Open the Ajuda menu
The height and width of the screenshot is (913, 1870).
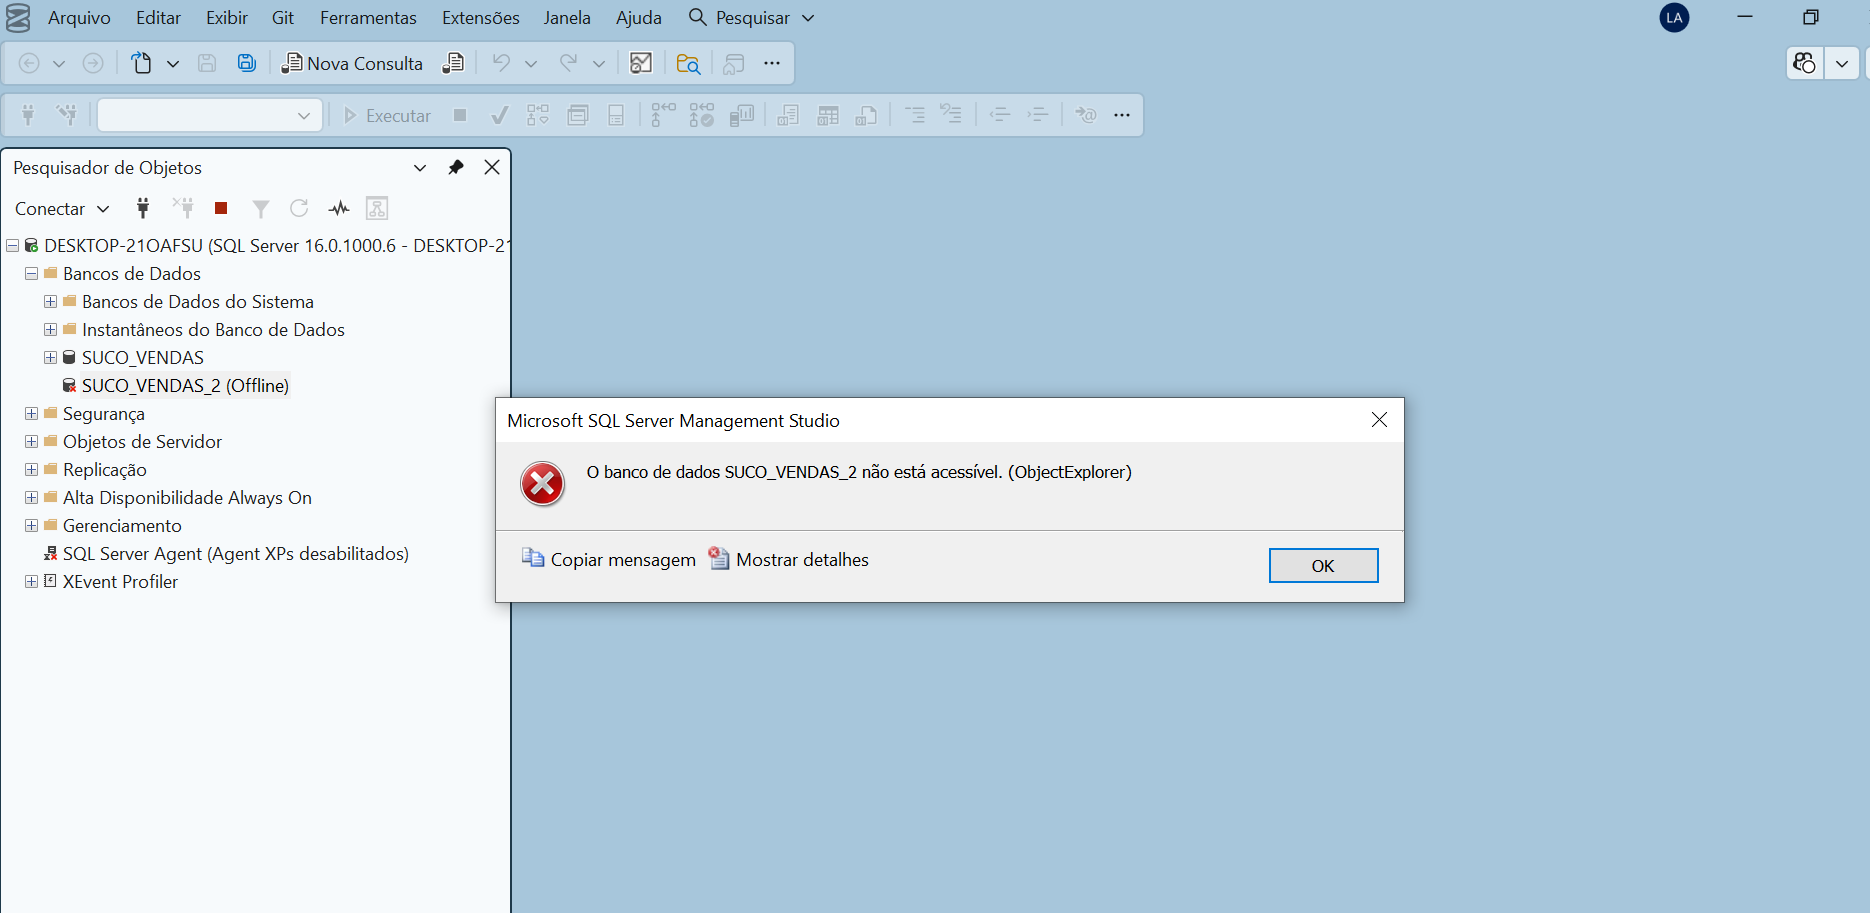coord(639,18)
